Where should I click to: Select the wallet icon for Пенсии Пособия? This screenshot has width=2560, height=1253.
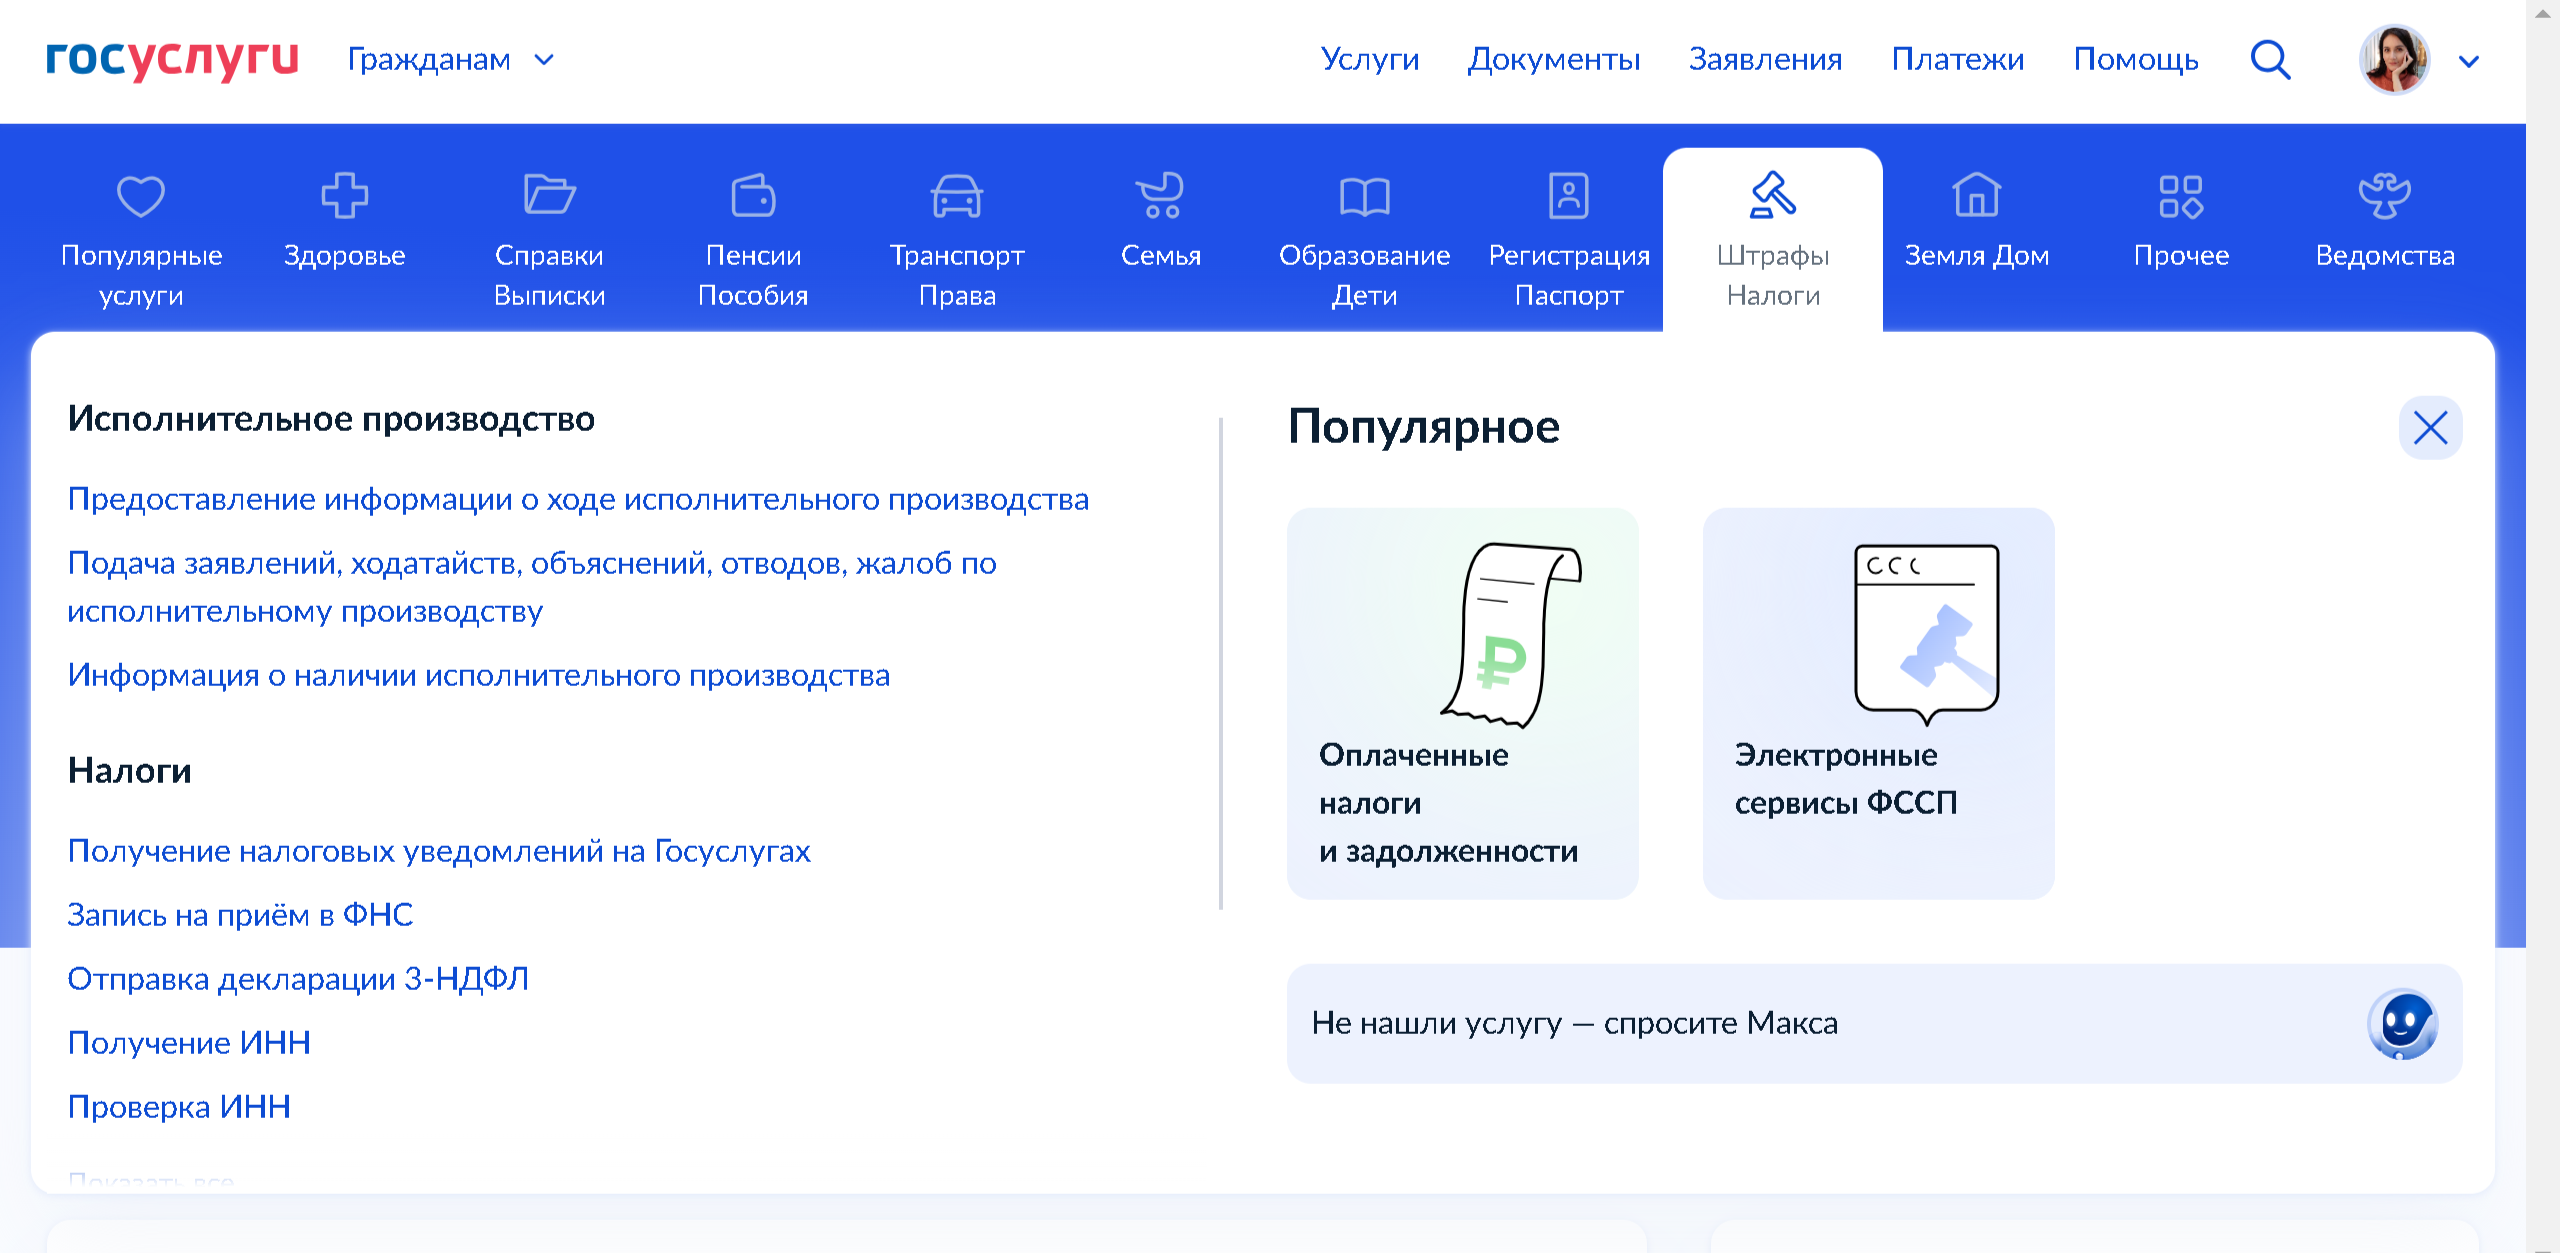coord(752,195)
